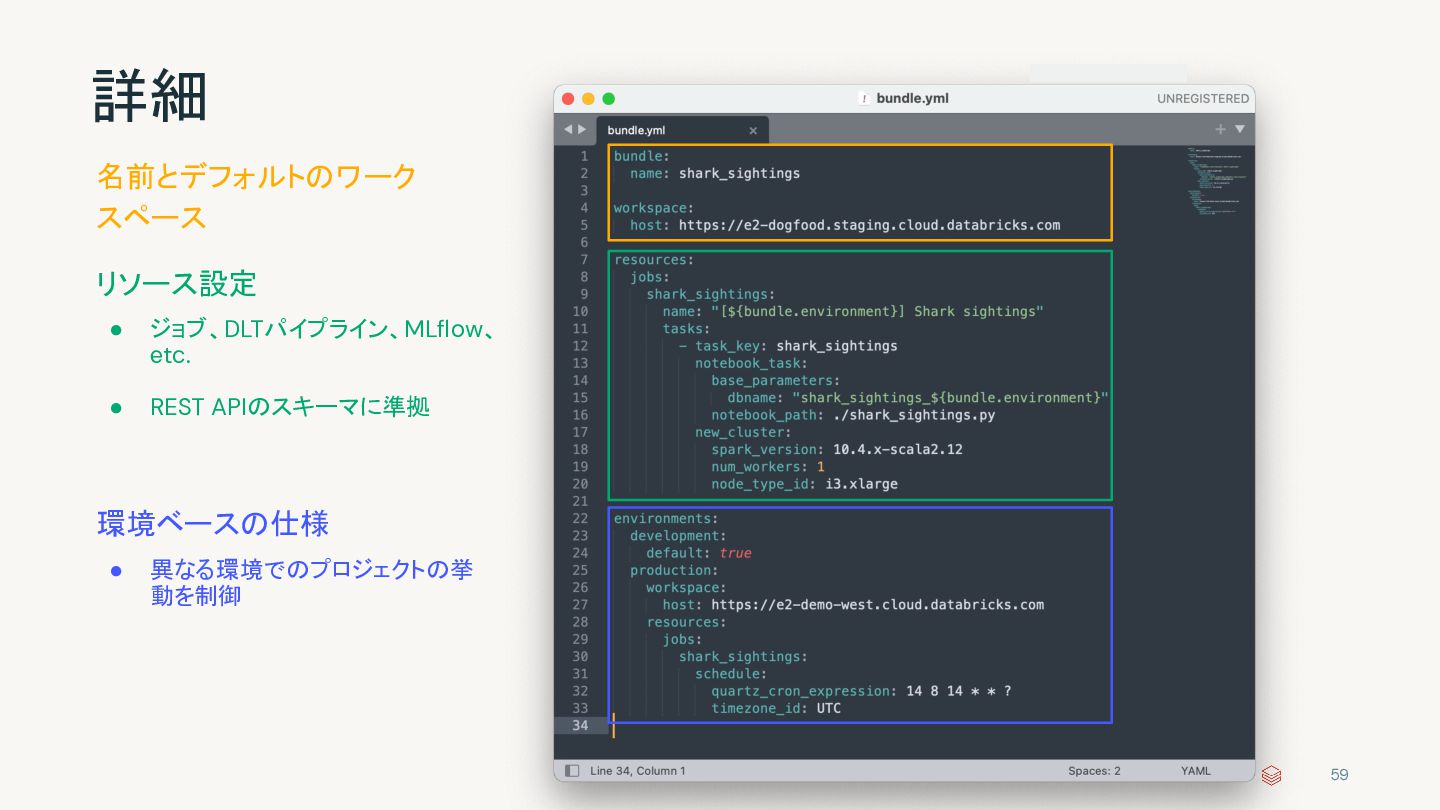Click line number 21 in the gutter
This screenshot has width=1440, height=810.
(x=581, y=501)
